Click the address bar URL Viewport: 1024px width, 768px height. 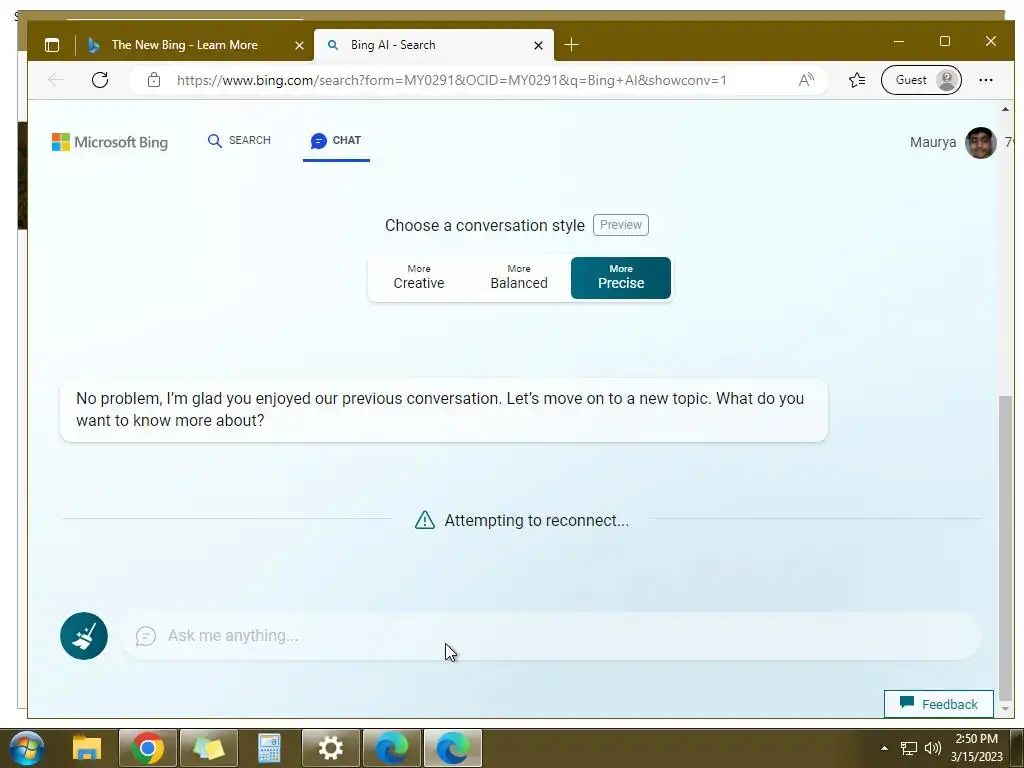(x=451, y=80)
